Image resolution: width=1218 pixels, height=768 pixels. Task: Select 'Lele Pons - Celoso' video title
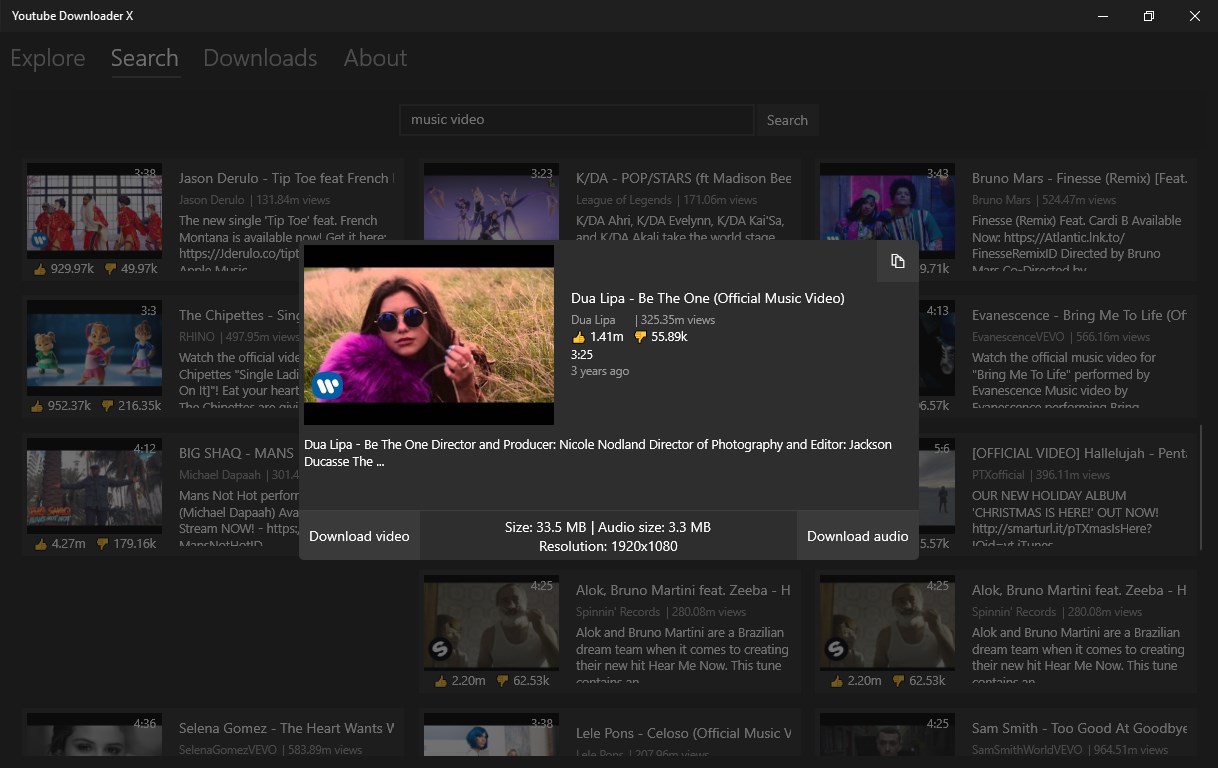point(683,733)
